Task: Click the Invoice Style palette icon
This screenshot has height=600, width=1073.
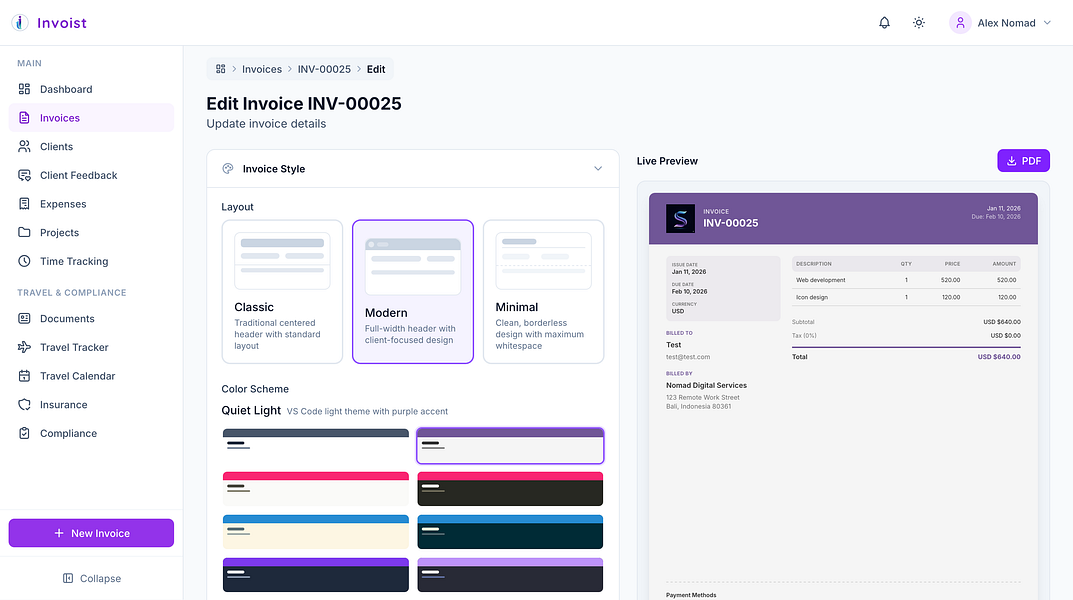Action: pyautogui.click(x=228, y=169)
